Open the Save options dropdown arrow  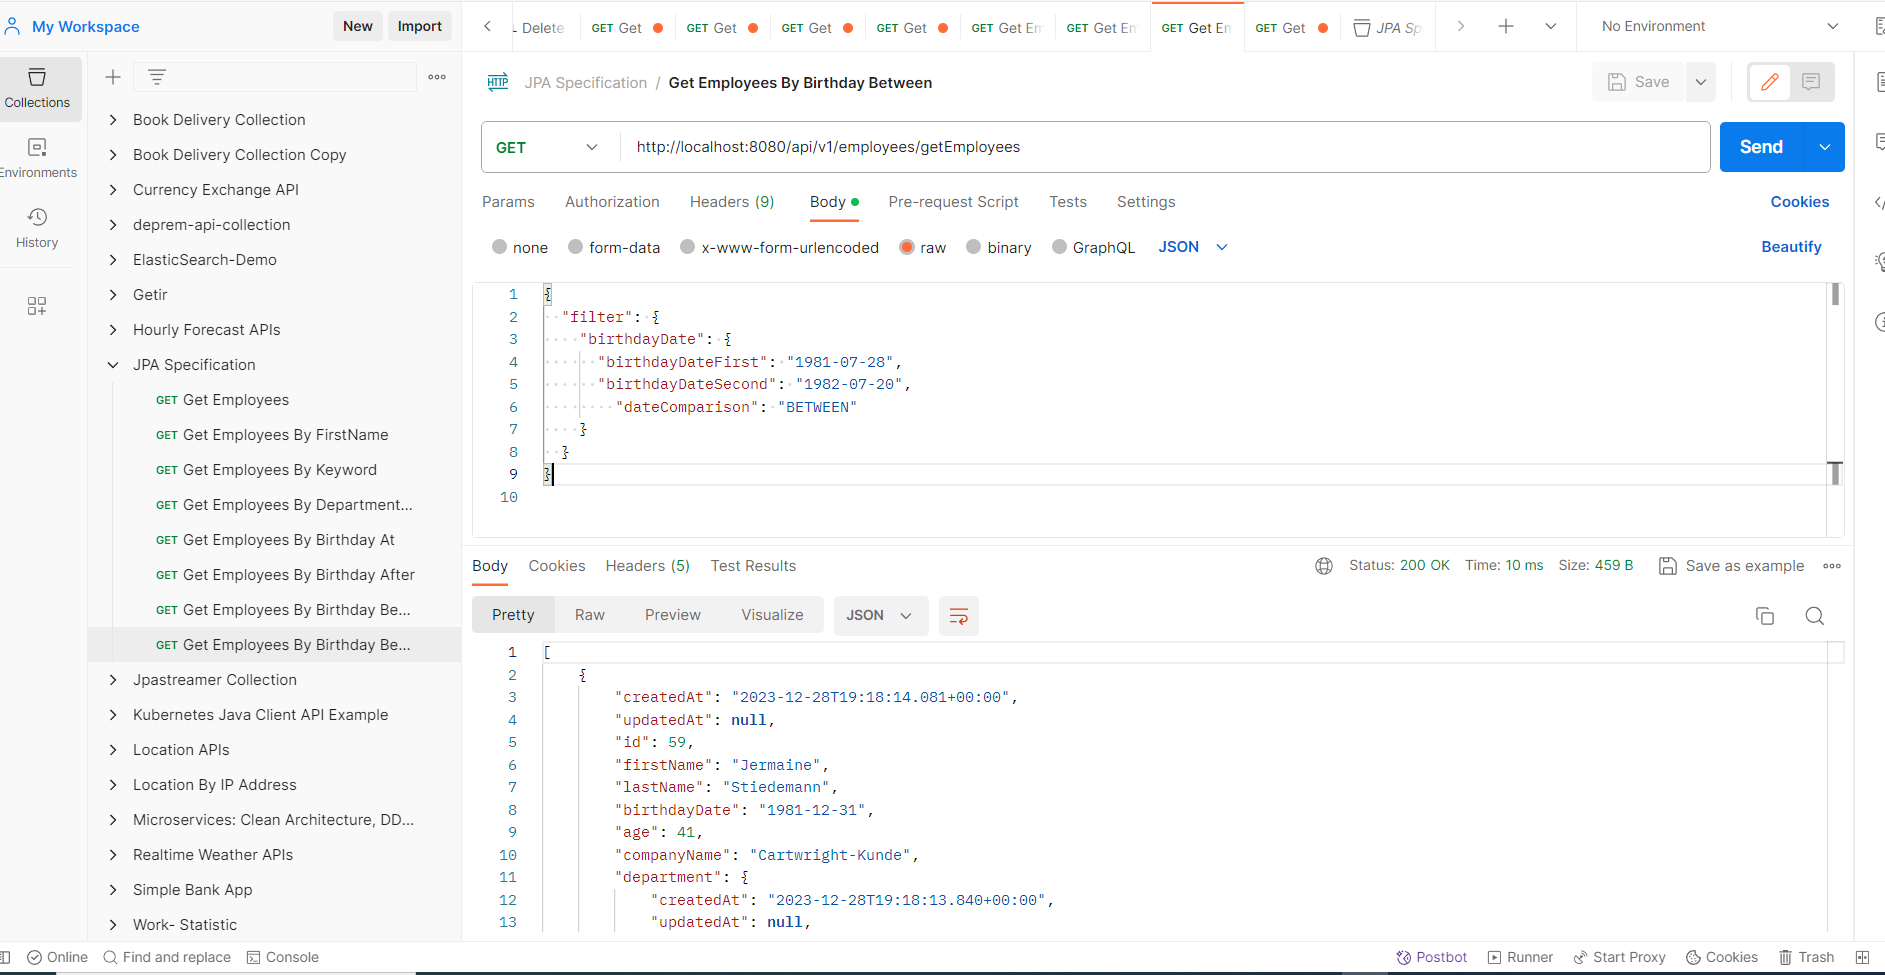point(1701,82)
